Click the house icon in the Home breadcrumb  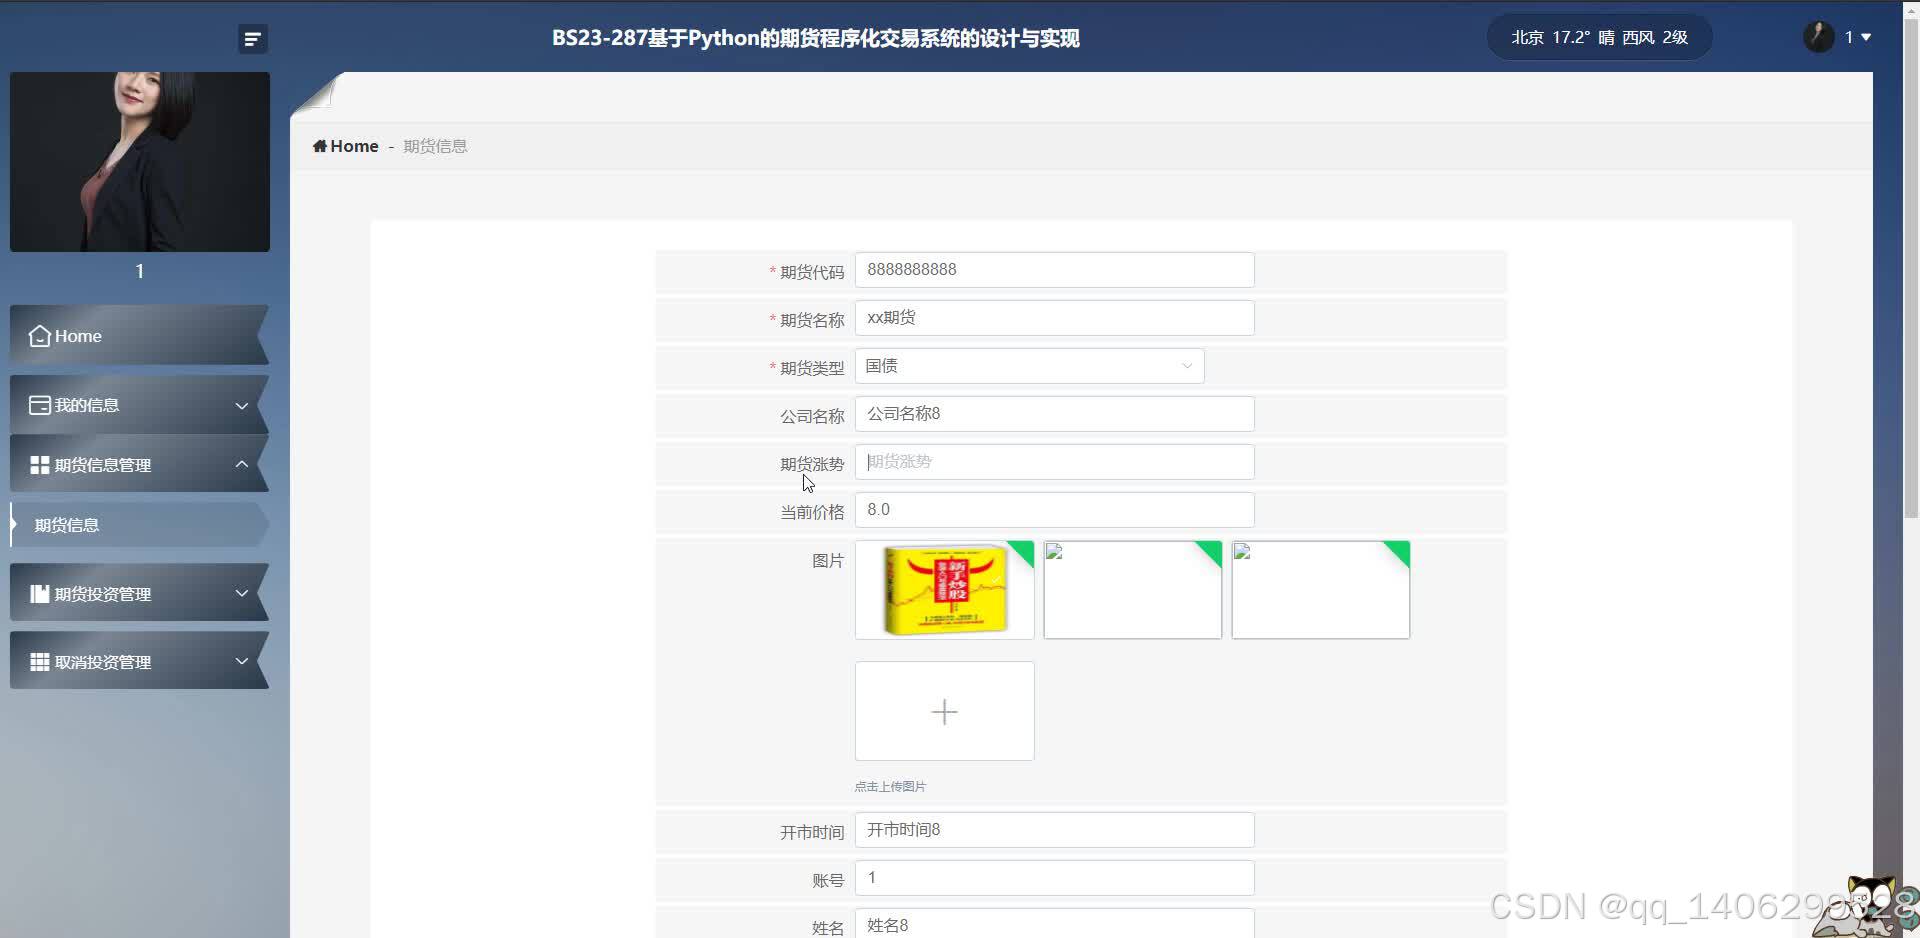319,145
